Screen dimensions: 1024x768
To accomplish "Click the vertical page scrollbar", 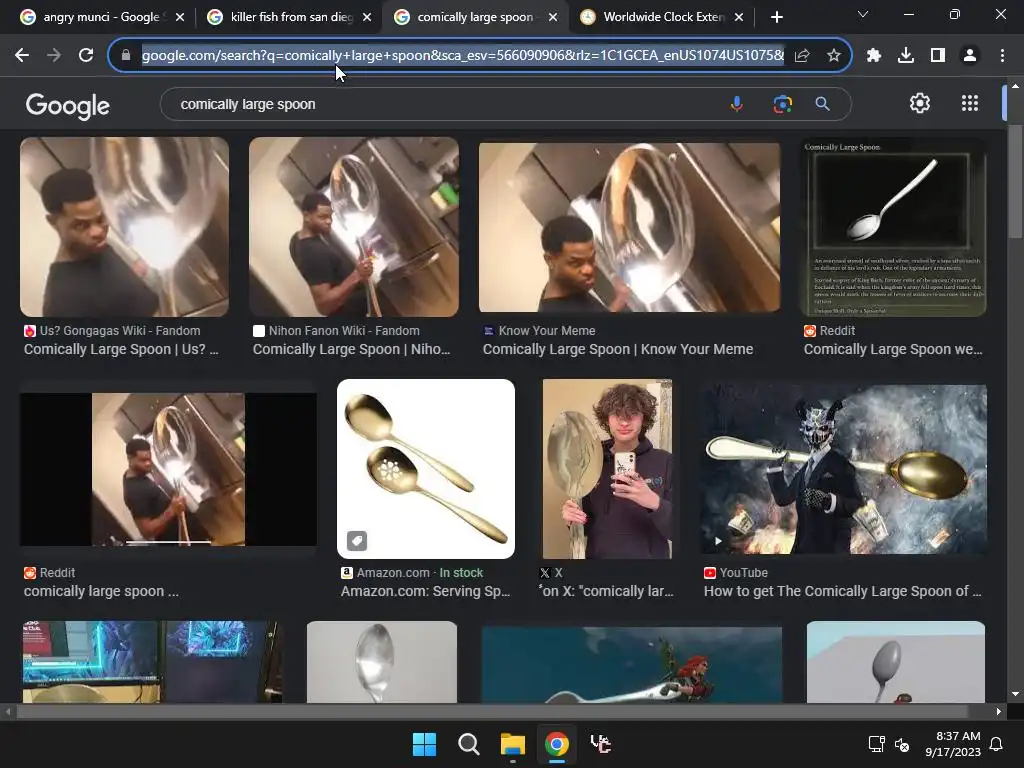I will click(1015, 183).
